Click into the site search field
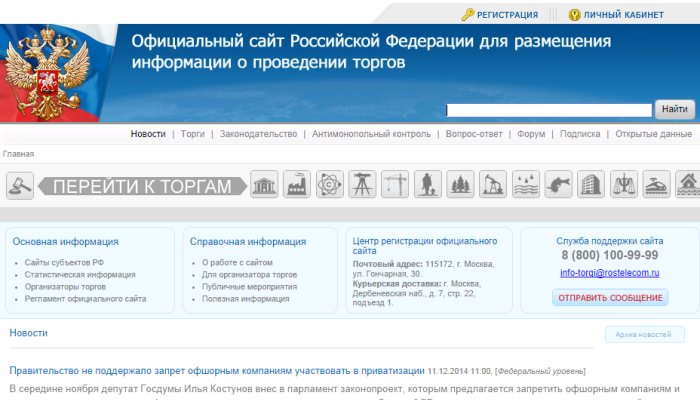 (x=549, y=109)
